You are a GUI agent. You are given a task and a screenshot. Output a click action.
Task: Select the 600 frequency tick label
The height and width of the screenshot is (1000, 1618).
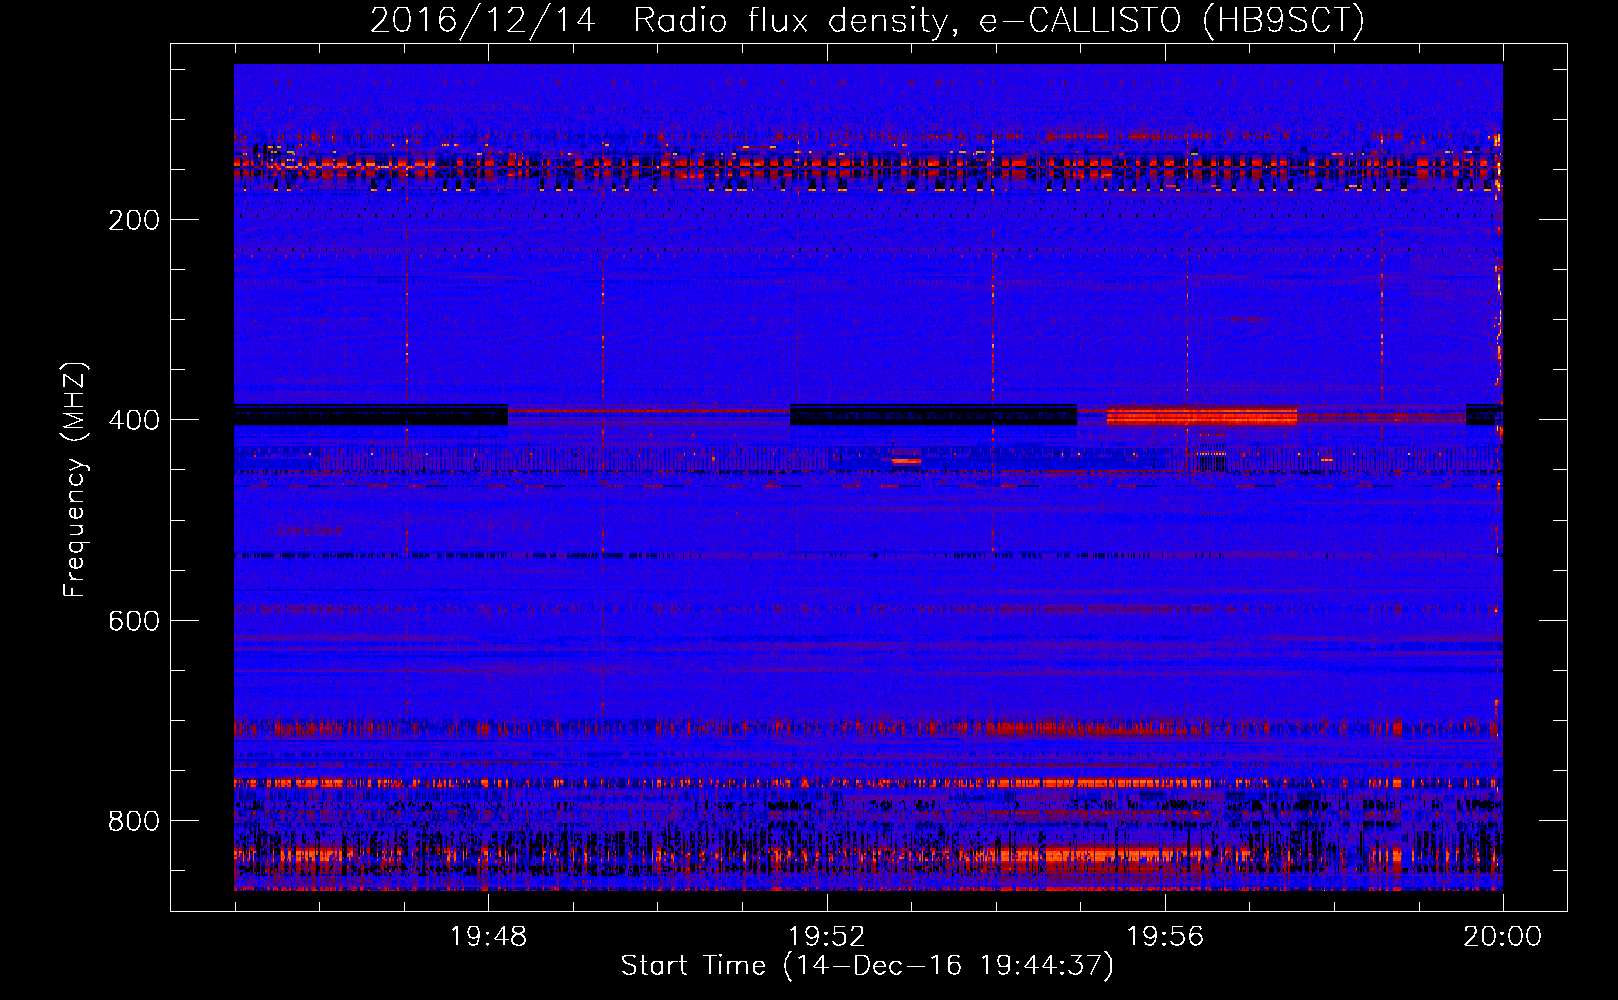[134, 621]
